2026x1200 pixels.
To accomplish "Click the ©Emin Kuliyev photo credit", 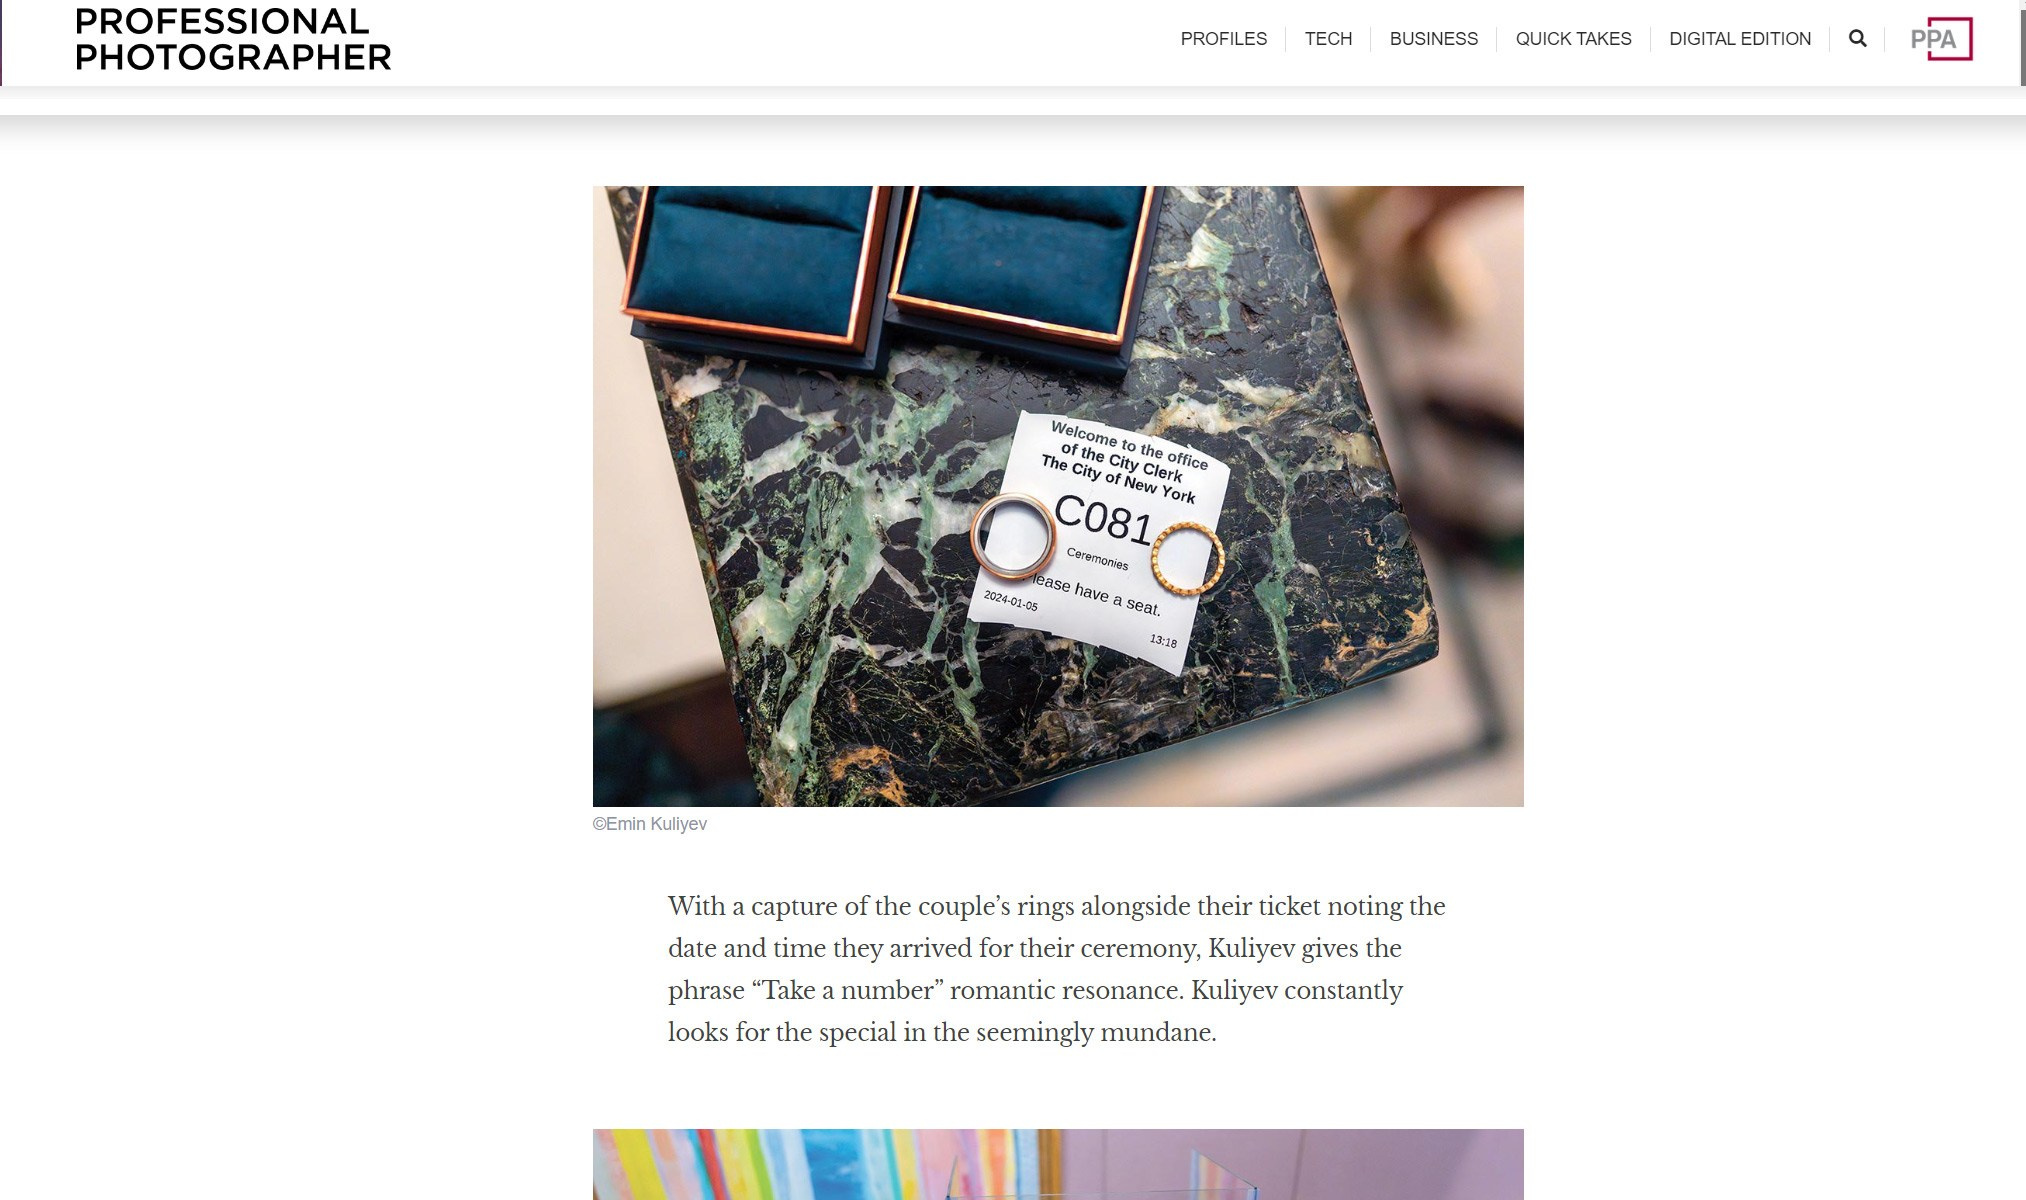I will pos(650,824).
